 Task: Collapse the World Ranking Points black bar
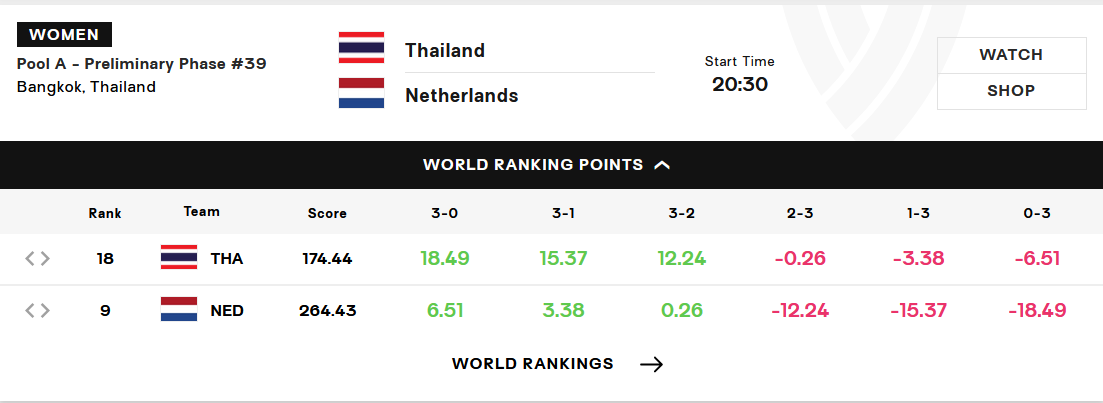552,165
